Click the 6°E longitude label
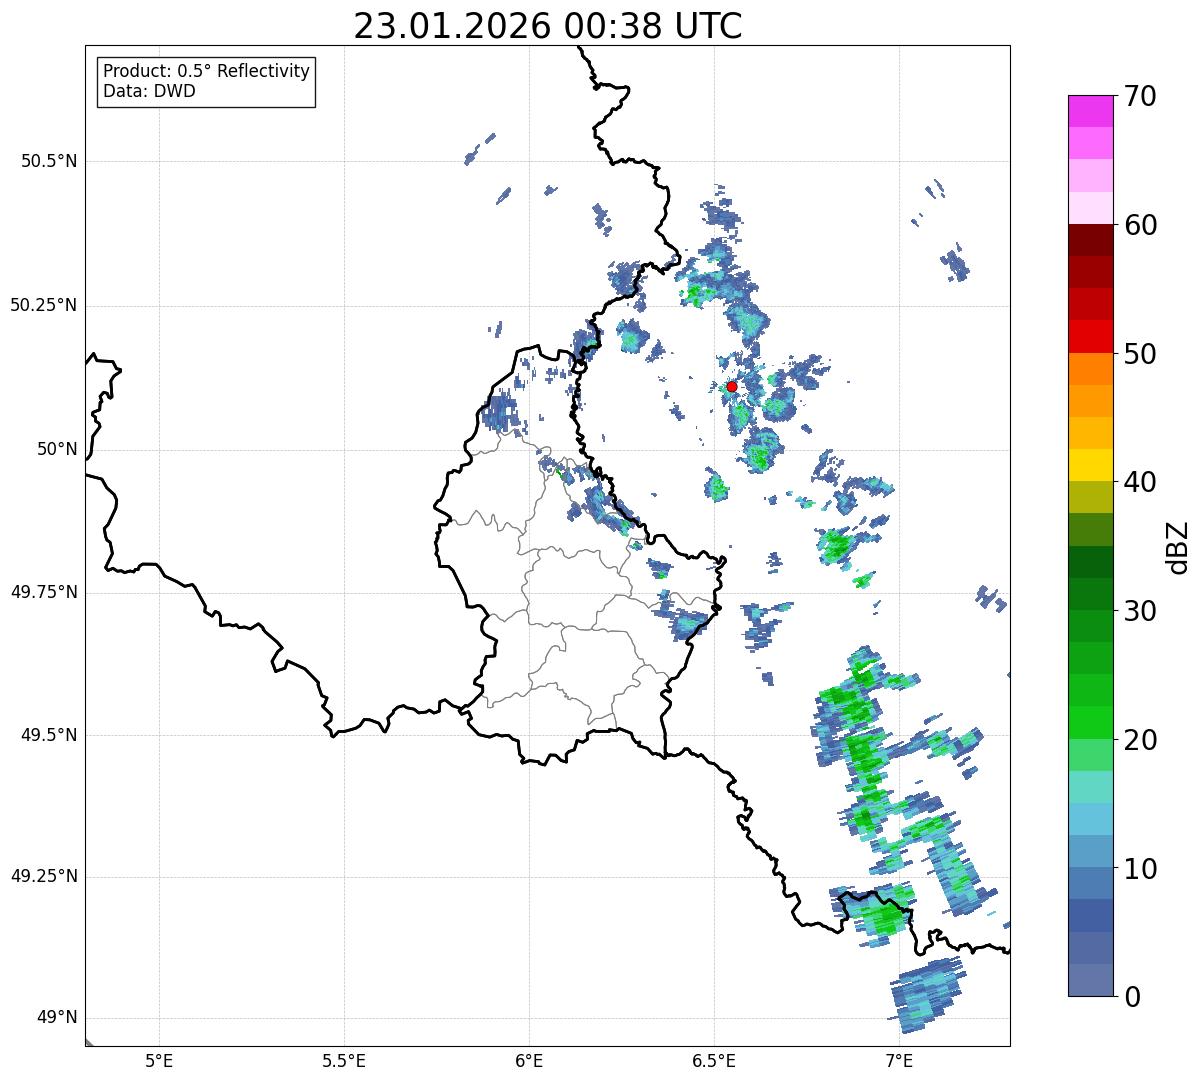This screenshot has width=1202, height=1081. pyautogui.click(x=529, y=1060)
